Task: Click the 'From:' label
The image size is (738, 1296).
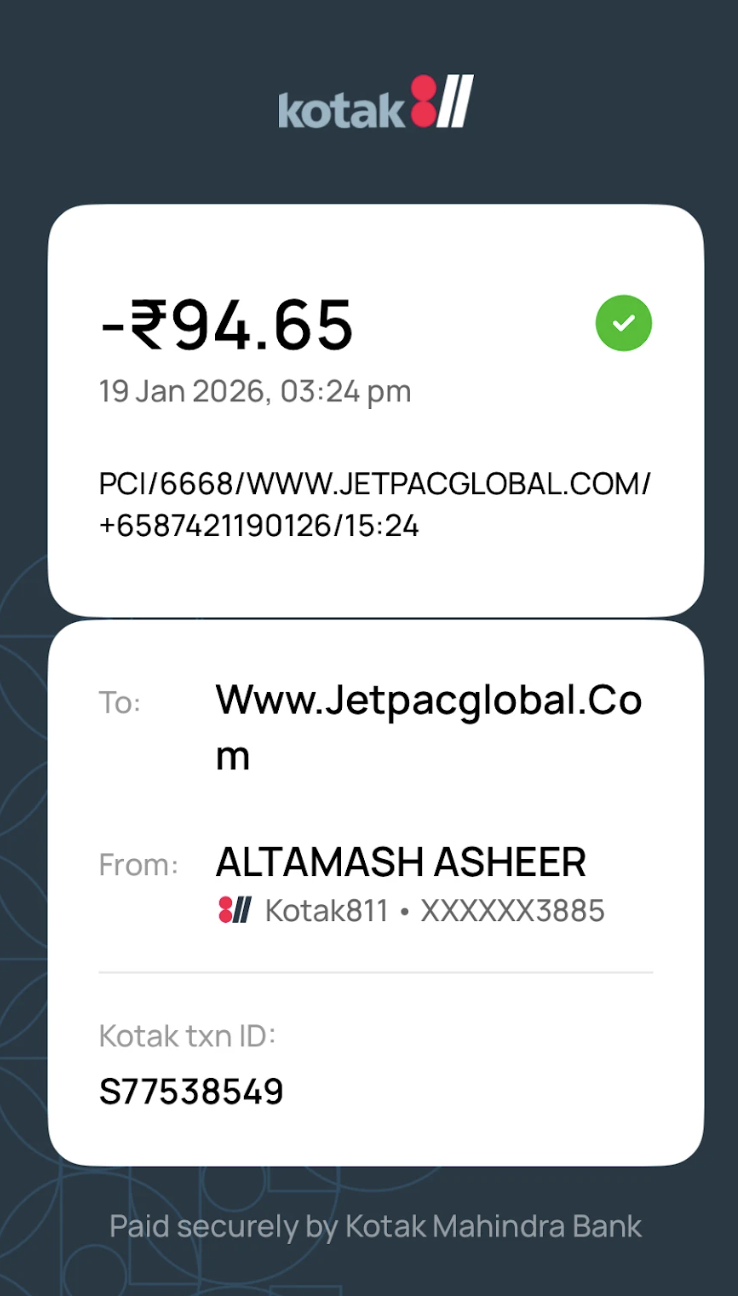Action: 138,865
